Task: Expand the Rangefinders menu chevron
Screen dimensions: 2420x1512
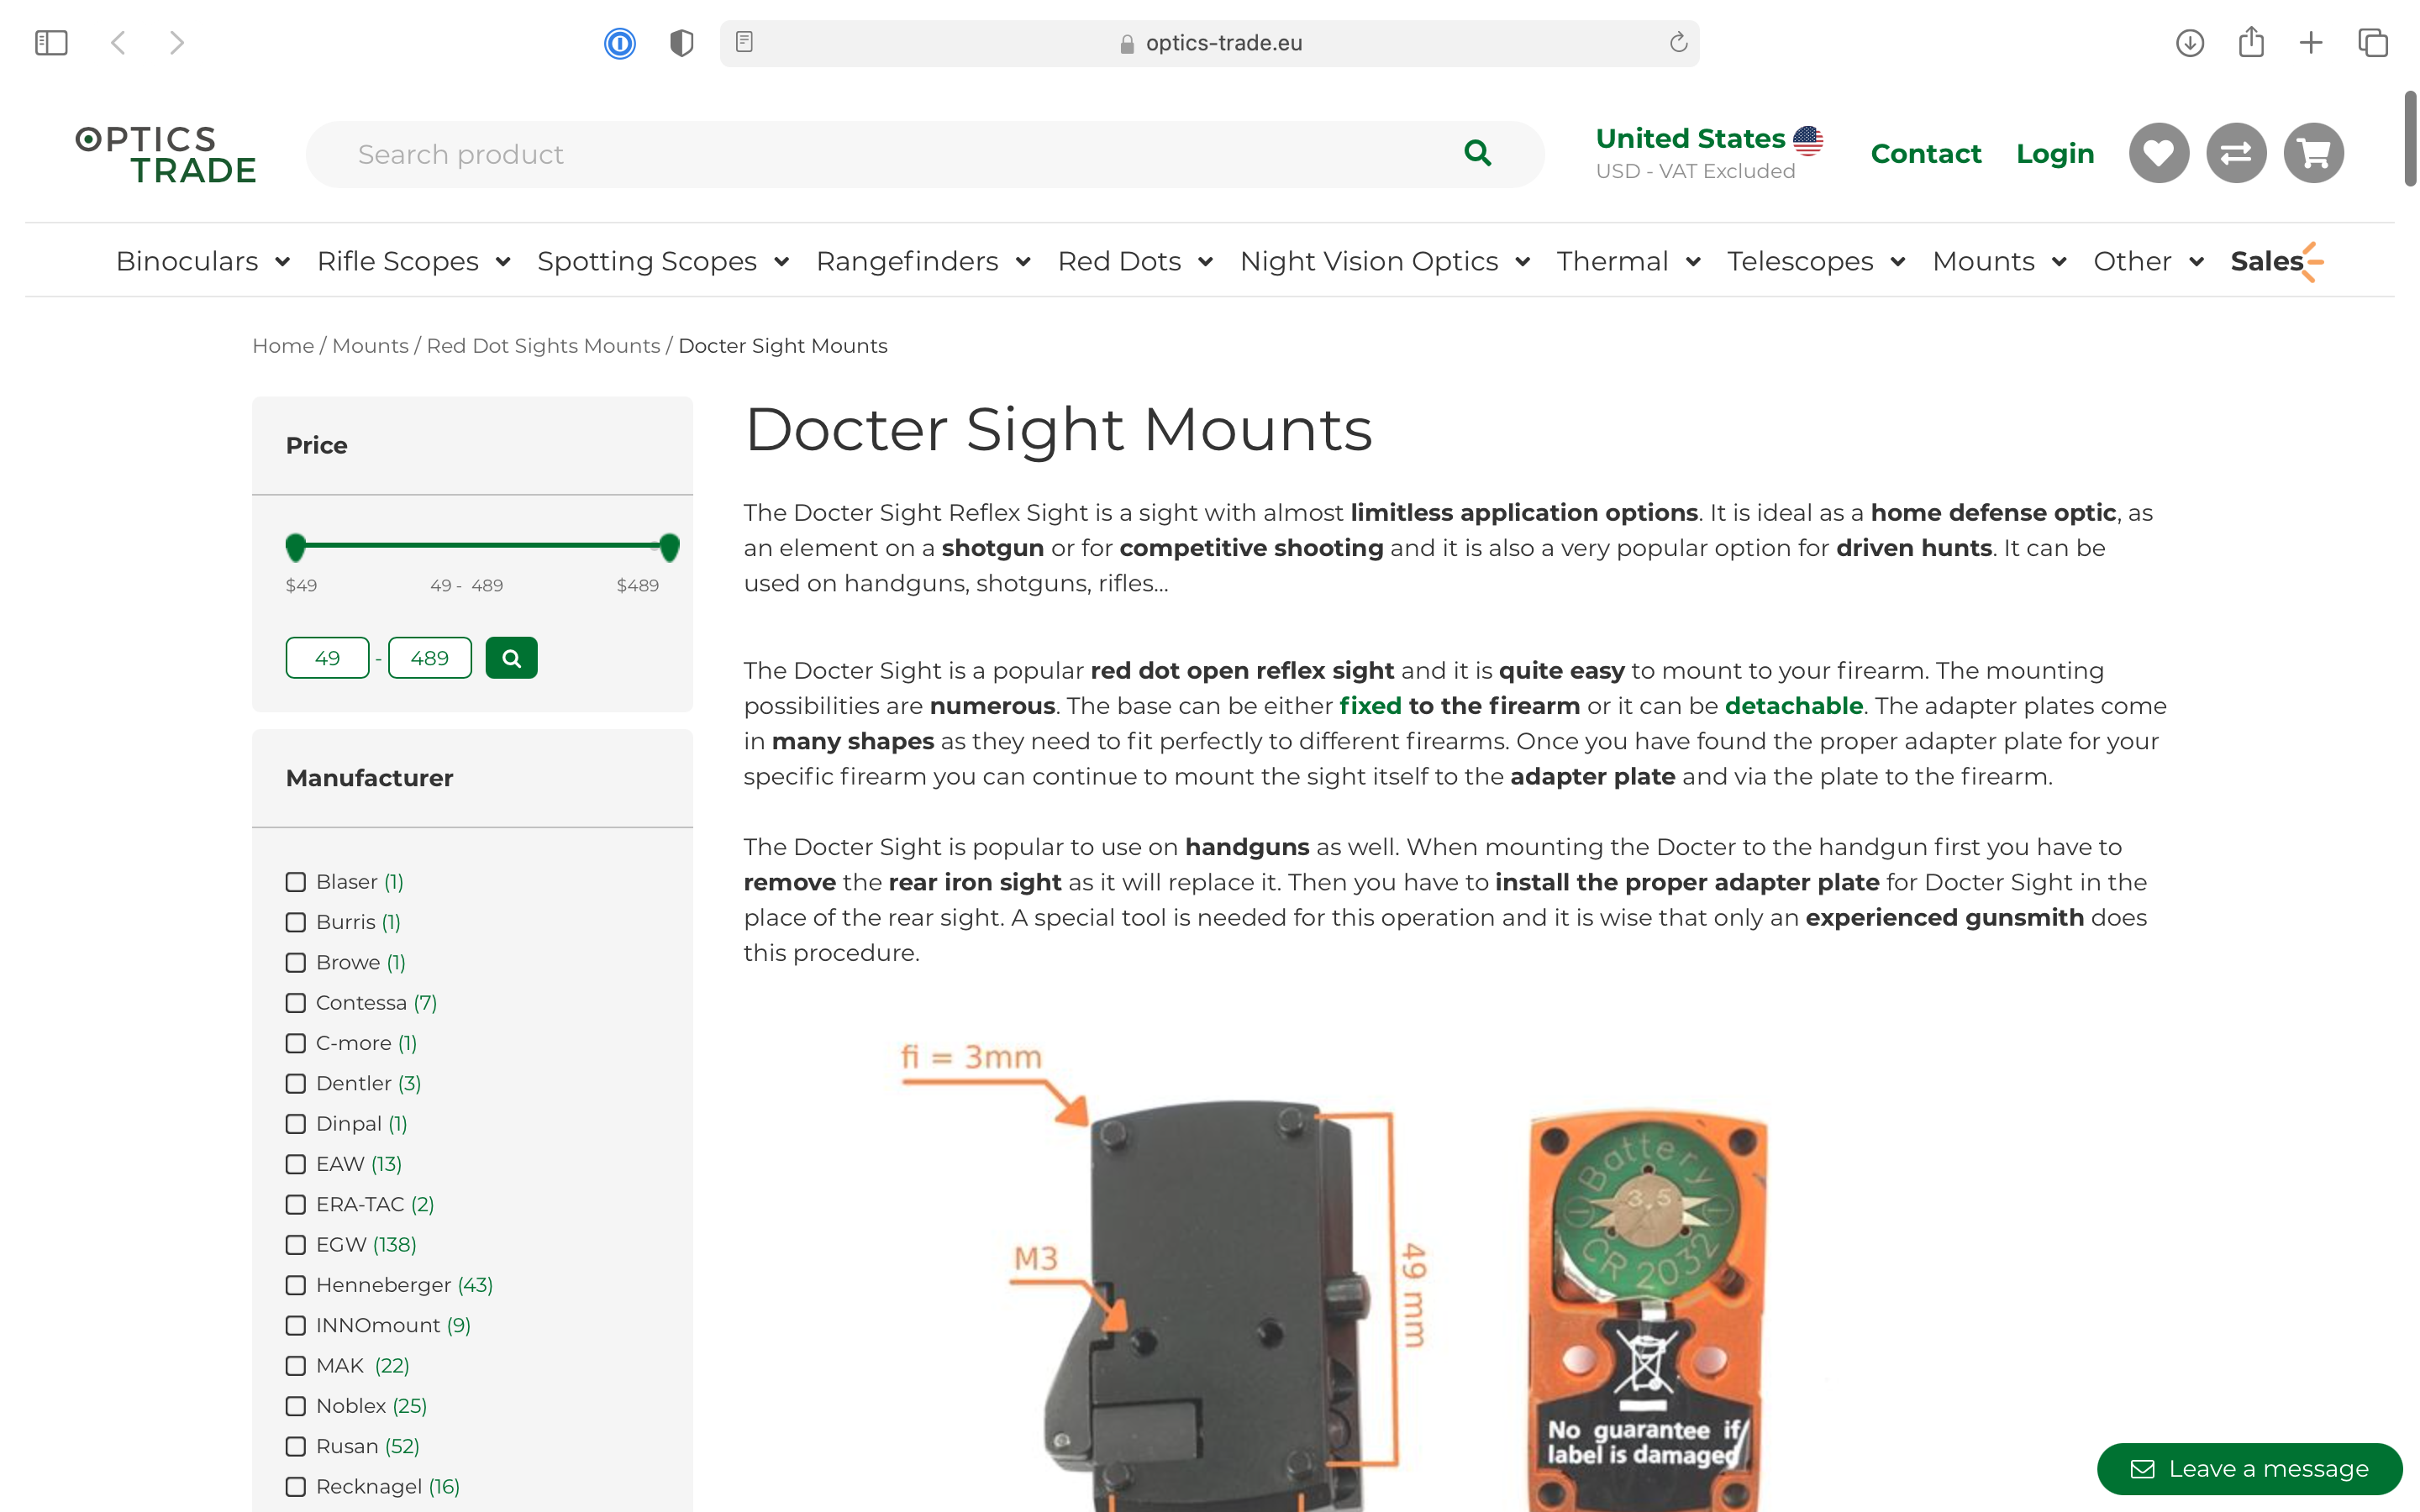Action: (1023, 262)
